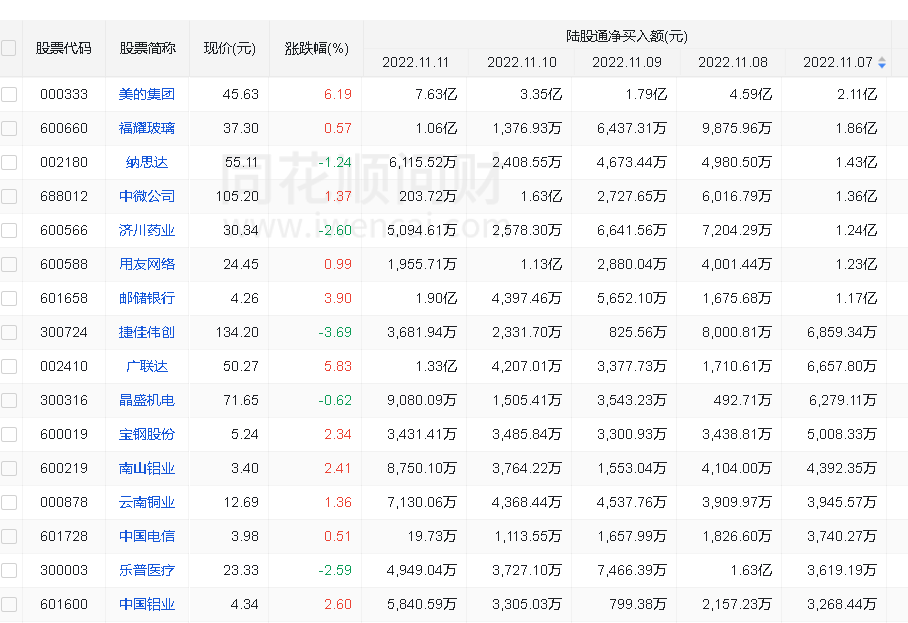
Task: Sort by 涨跌幅(%) column header
Action: coord(316,48)
